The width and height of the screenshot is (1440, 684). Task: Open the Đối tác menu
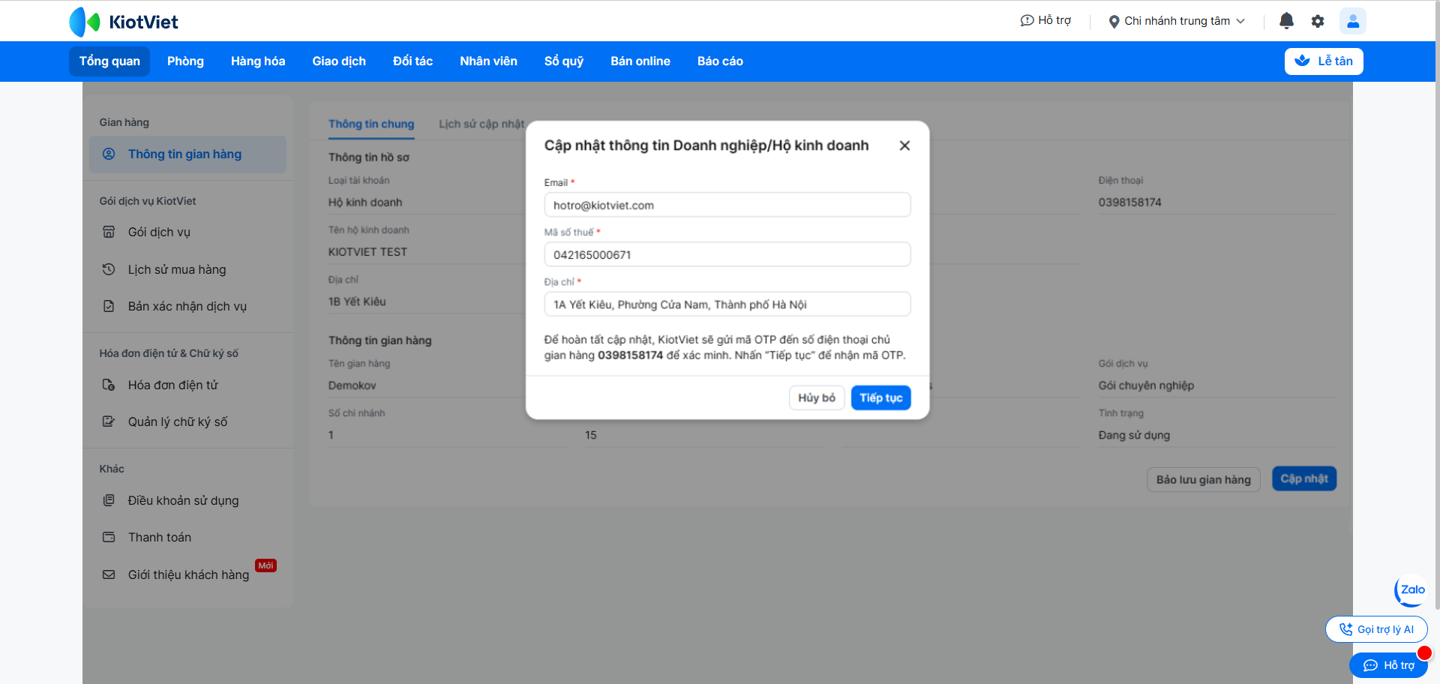pyautogui.click(x=413, y=61)
